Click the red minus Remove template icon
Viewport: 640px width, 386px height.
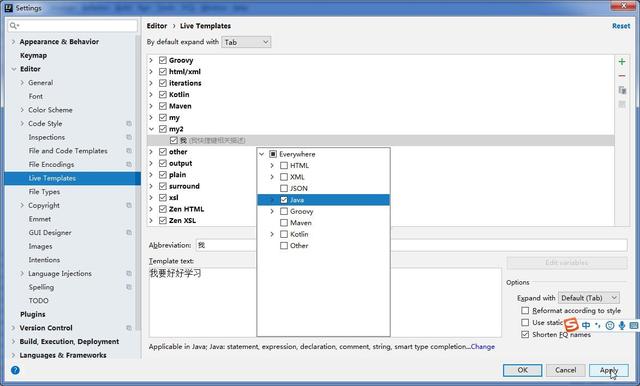click(622, 76)
